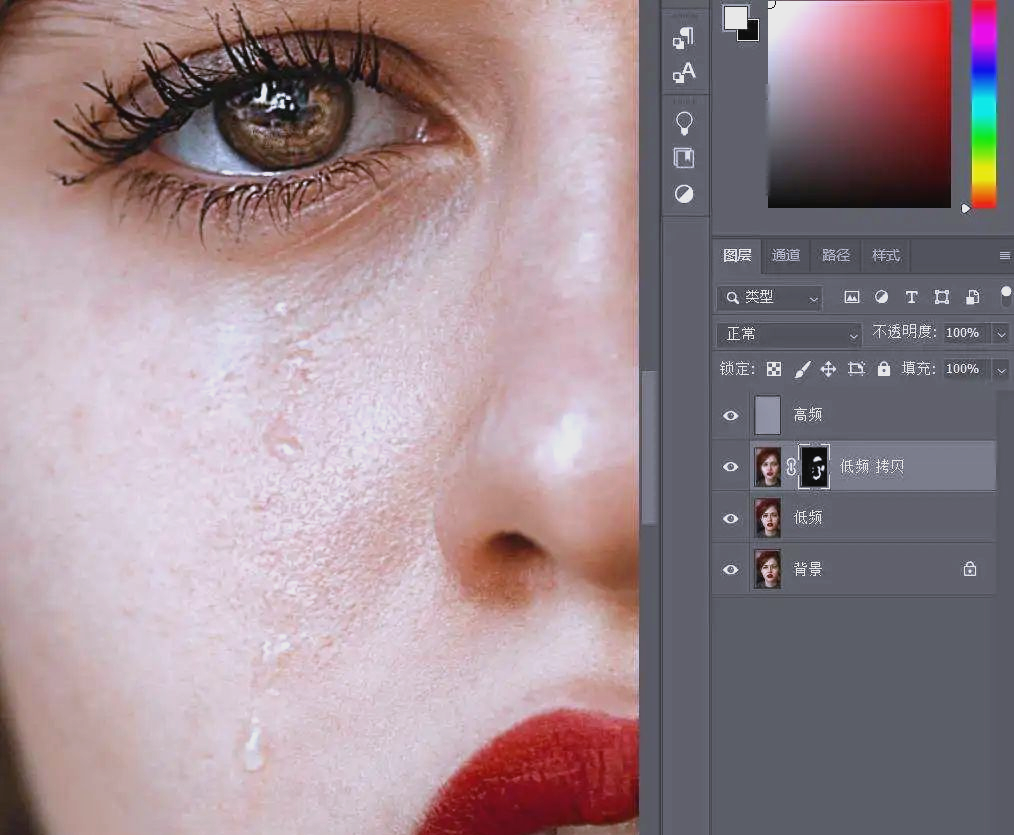Switch to the 通道 tab
1014x835 pixels.
coord(786,256)
